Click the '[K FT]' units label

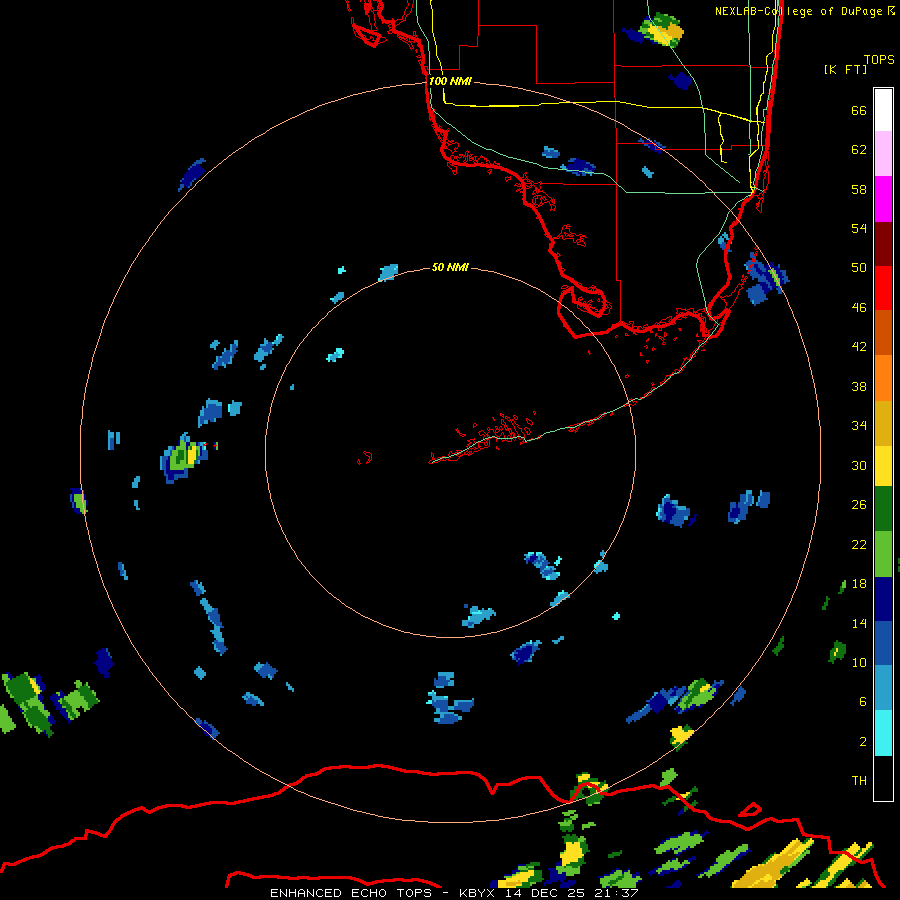(x=845, y=69)
